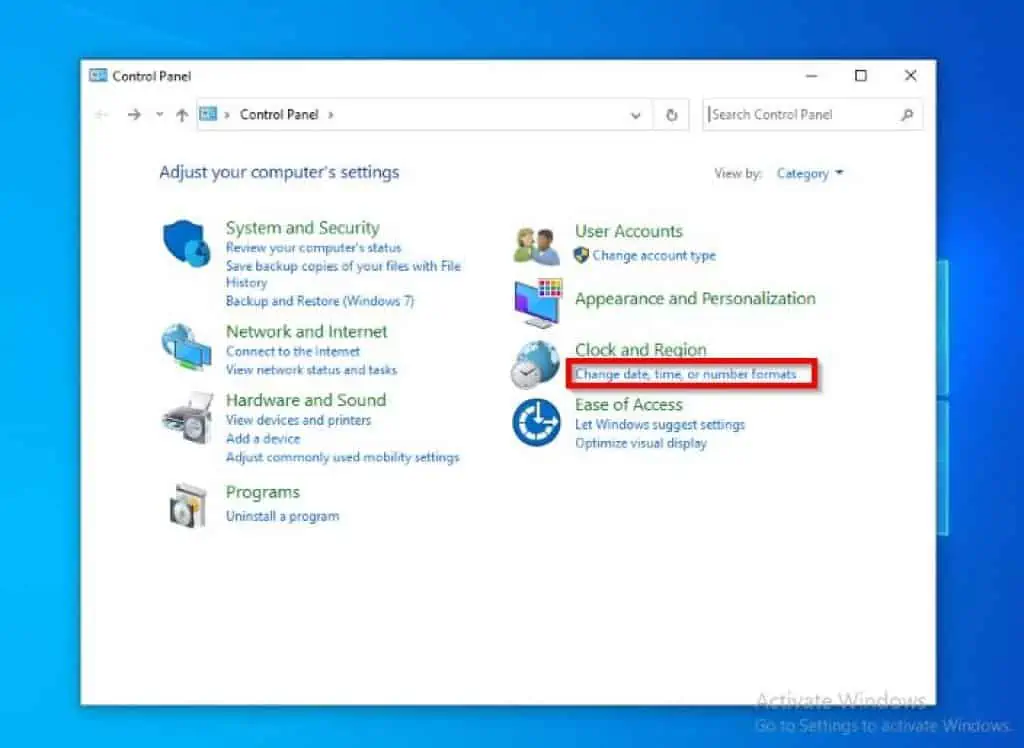Minimize the Control Panel window

pyautogui.click(x=812, y=76)
